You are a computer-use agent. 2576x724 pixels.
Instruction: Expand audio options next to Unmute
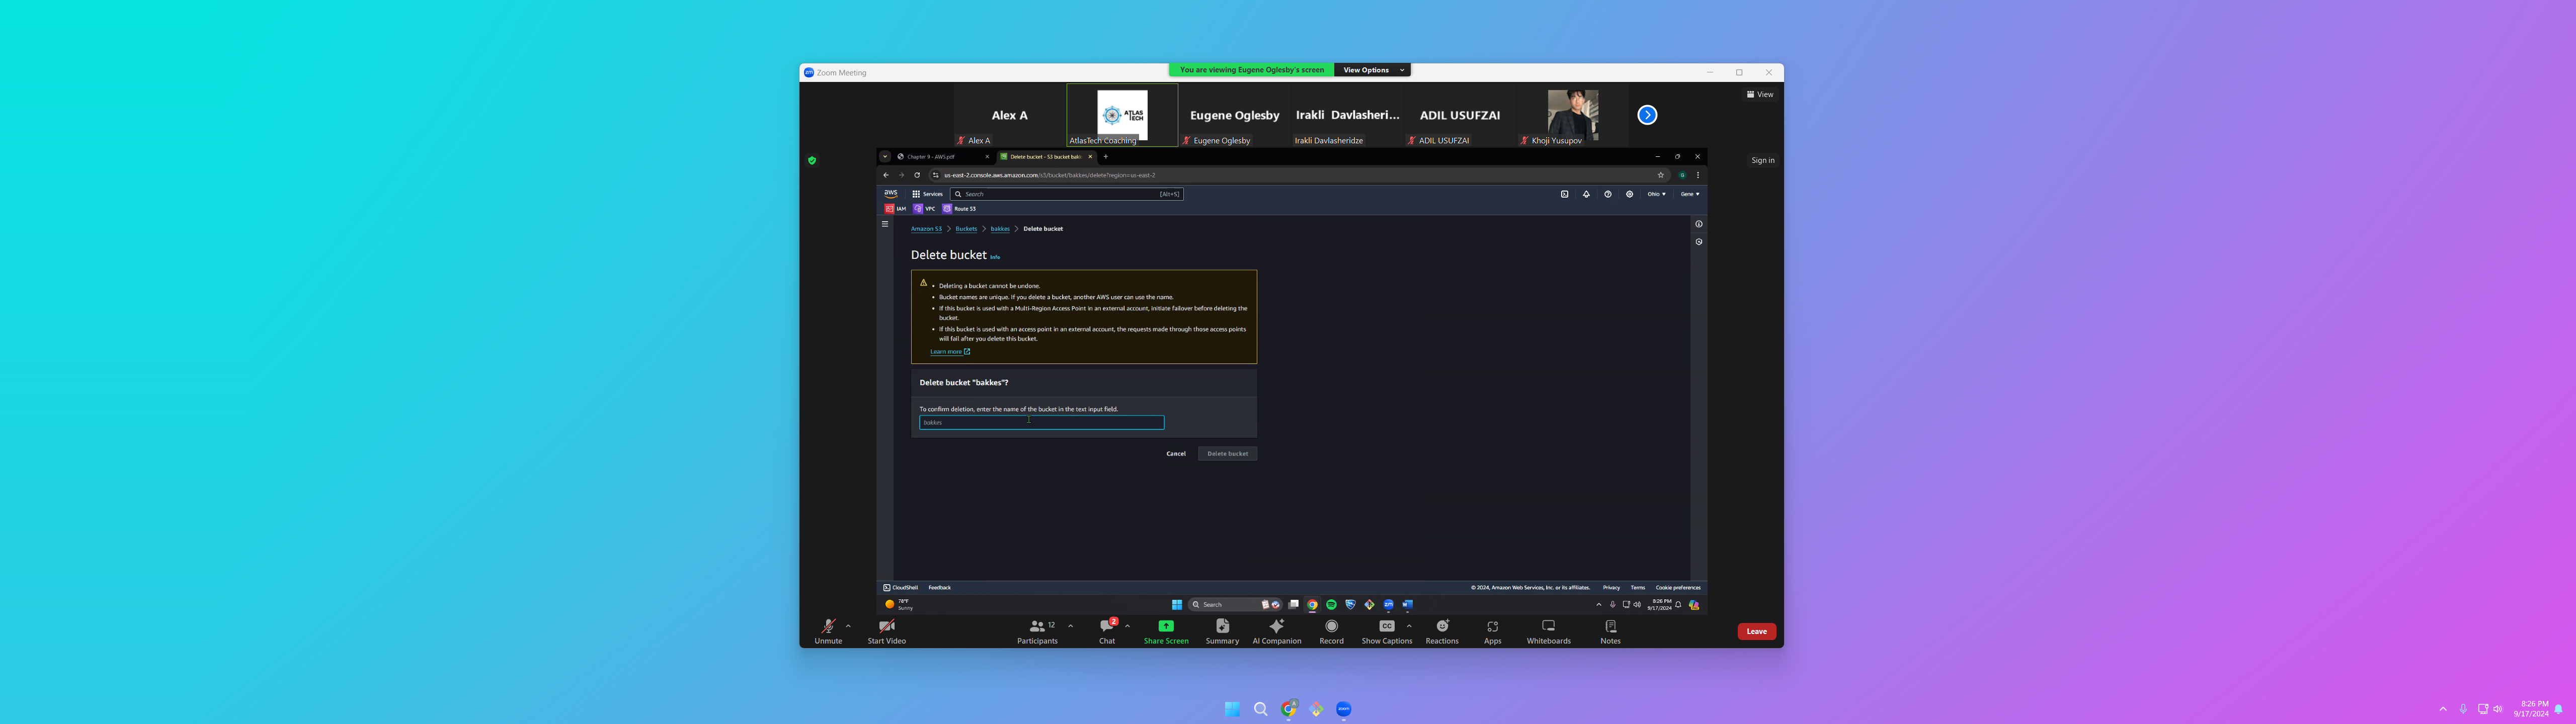848,626
